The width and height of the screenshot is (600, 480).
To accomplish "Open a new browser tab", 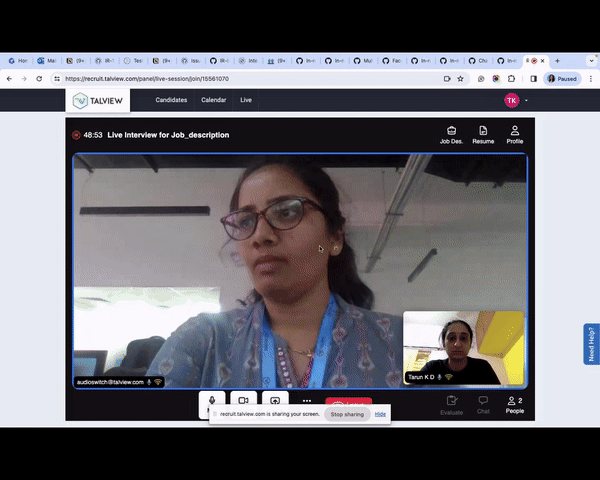I will [557, 61].
